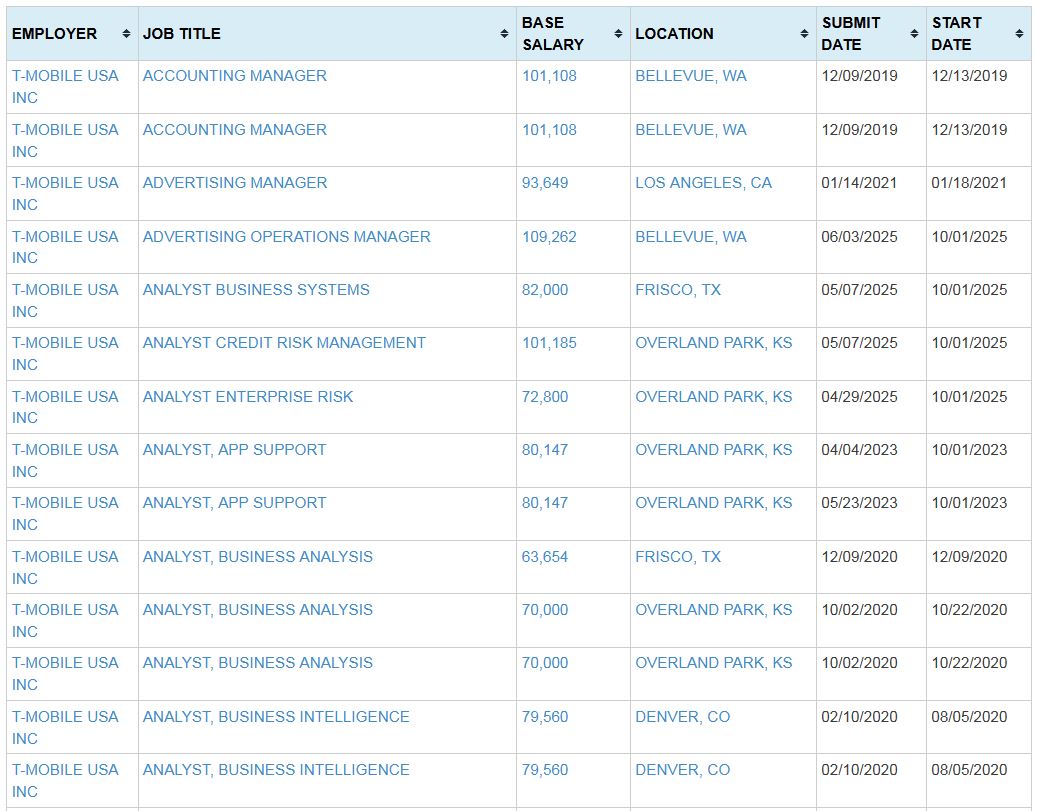Sort table by Employer column arrows
Screen dimensions: 1037x811
(x=126, y=34)
